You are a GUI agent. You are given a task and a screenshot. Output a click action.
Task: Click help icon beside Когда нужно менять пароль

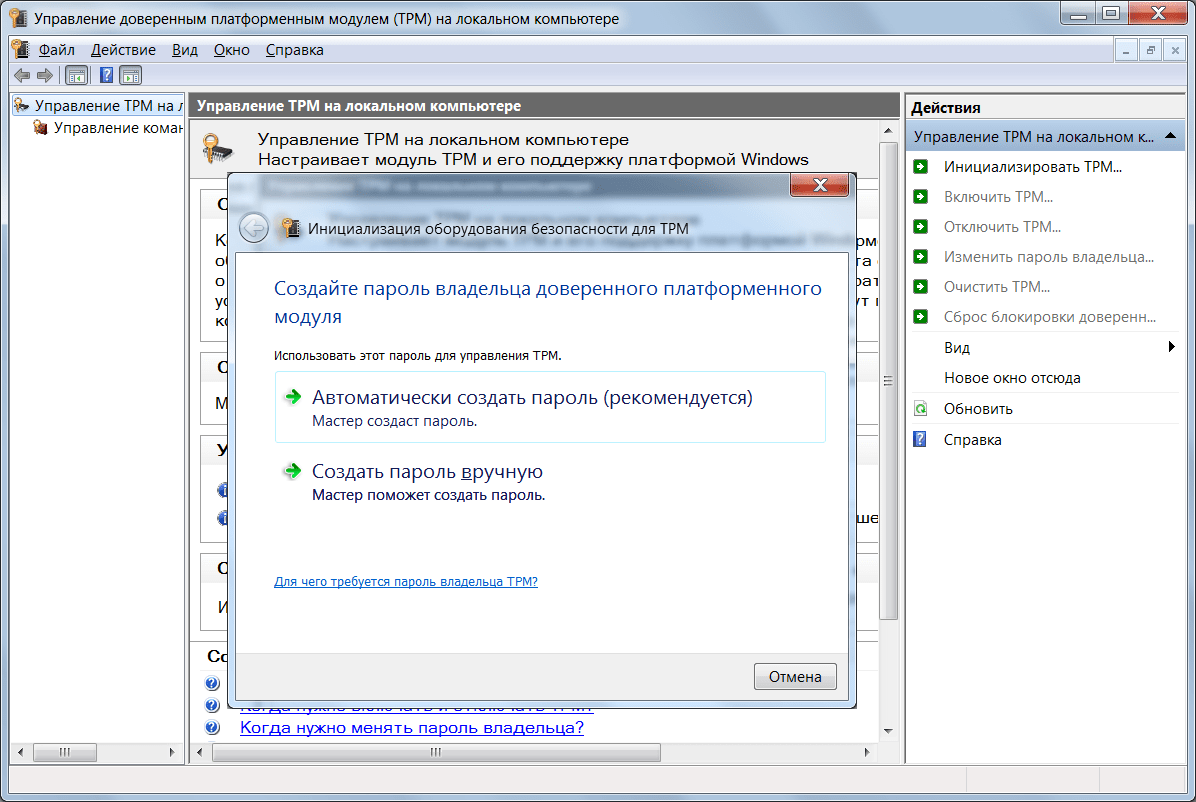(212, 727)
